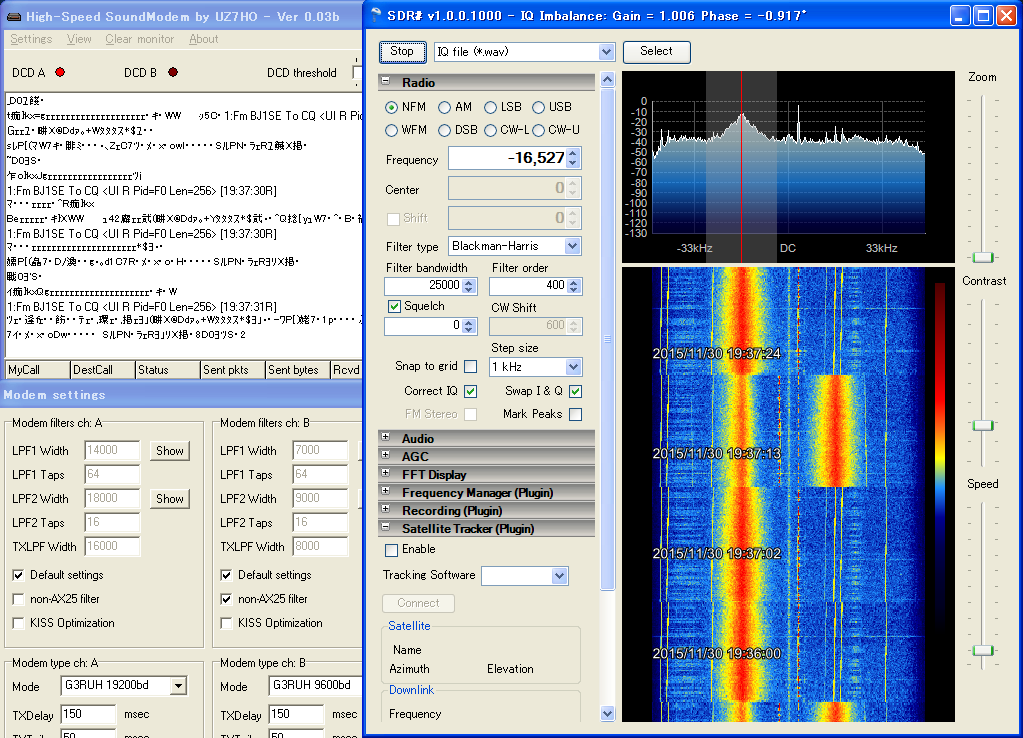This screenshot has width=1023, height=738.
Task: Toggle Correct IQ checkbox
Action: (470, 392)
